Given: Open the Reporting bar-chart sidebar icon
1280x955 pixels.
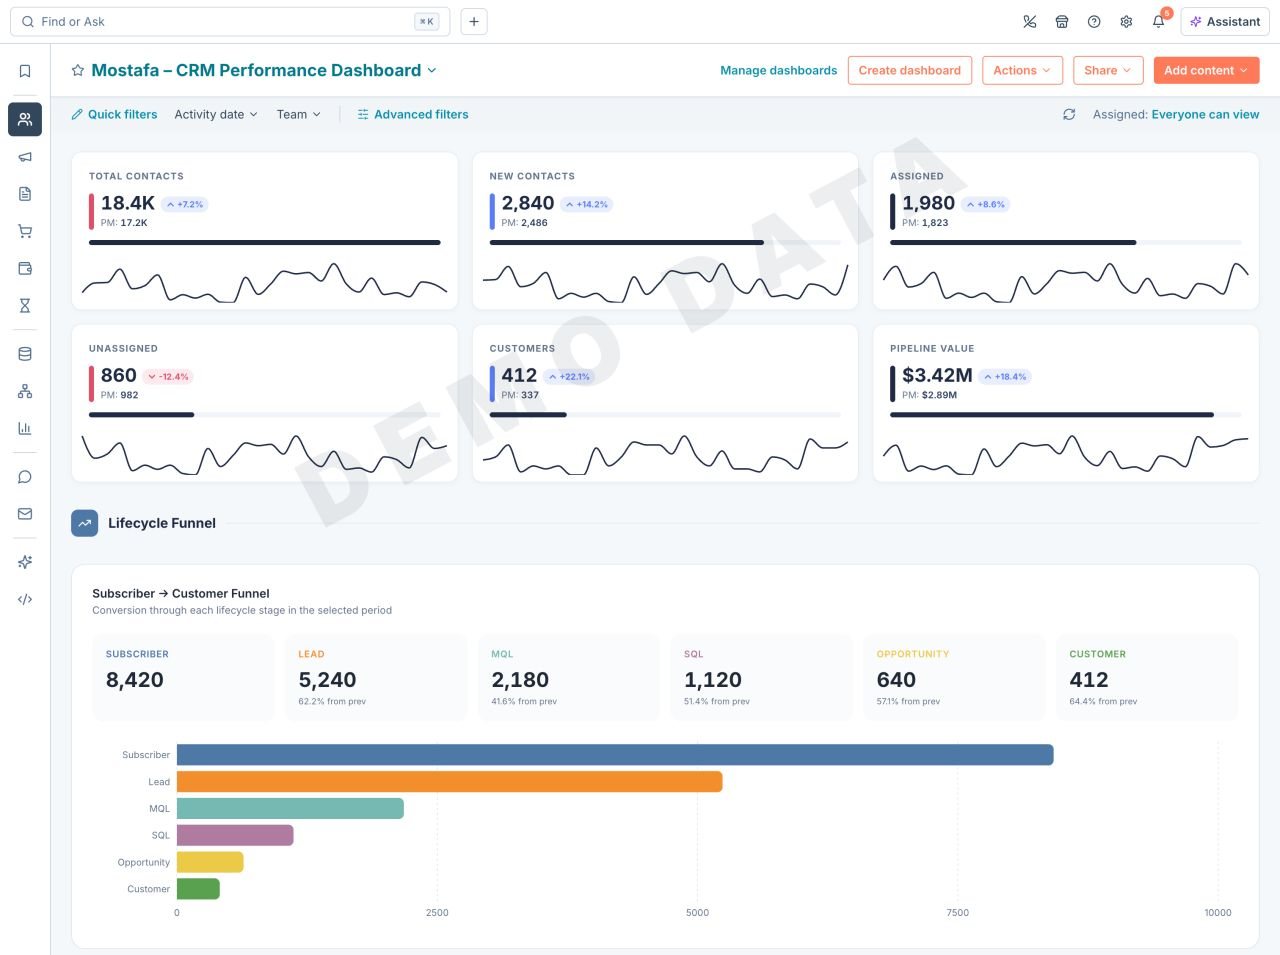Looking at the screenshot, I should 25,428.
